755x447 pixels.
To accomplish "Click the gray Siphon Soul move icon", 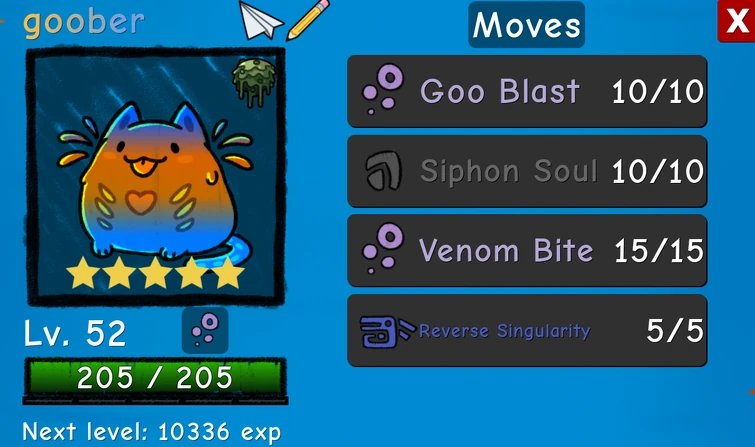I will pos(383,171).
